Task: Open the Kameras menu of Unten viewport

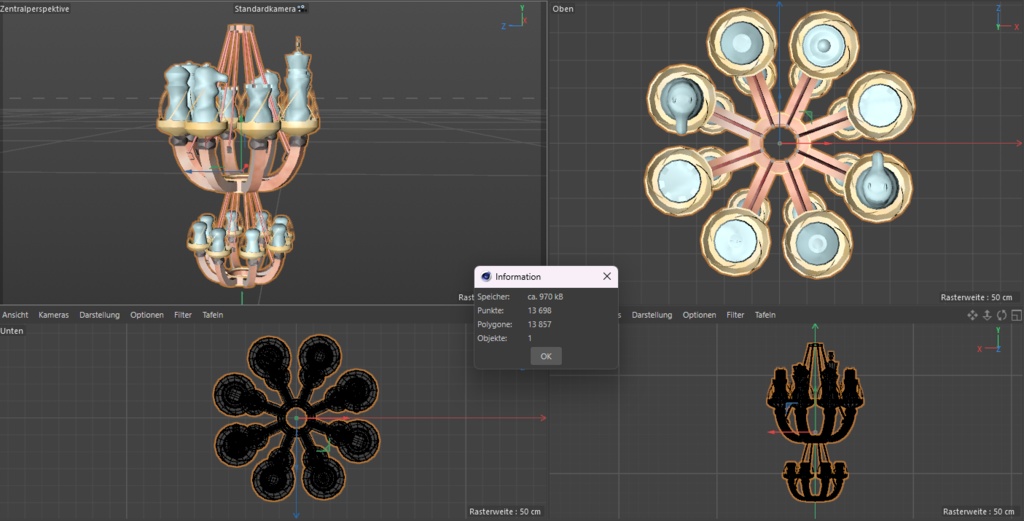Action: (x=54, y=315)
